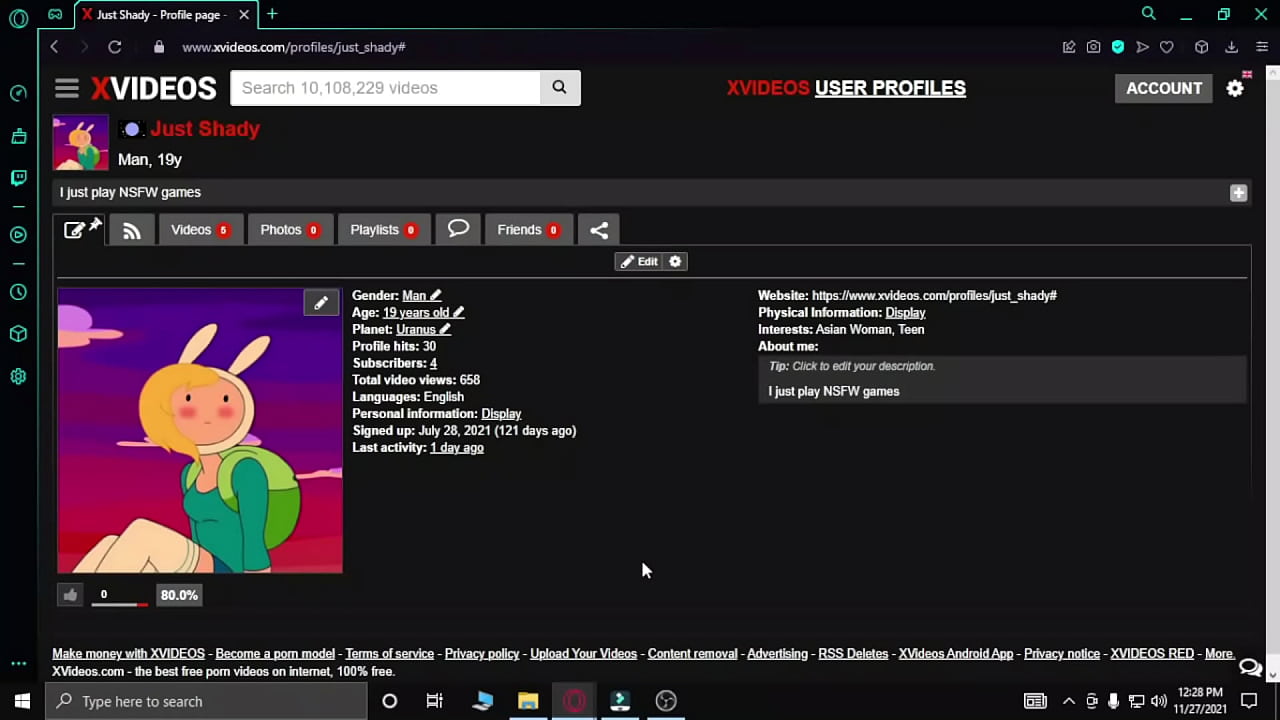Toggle Personal information Display link
Viewport: 1280px width, 720px height.
pos(501,414)
